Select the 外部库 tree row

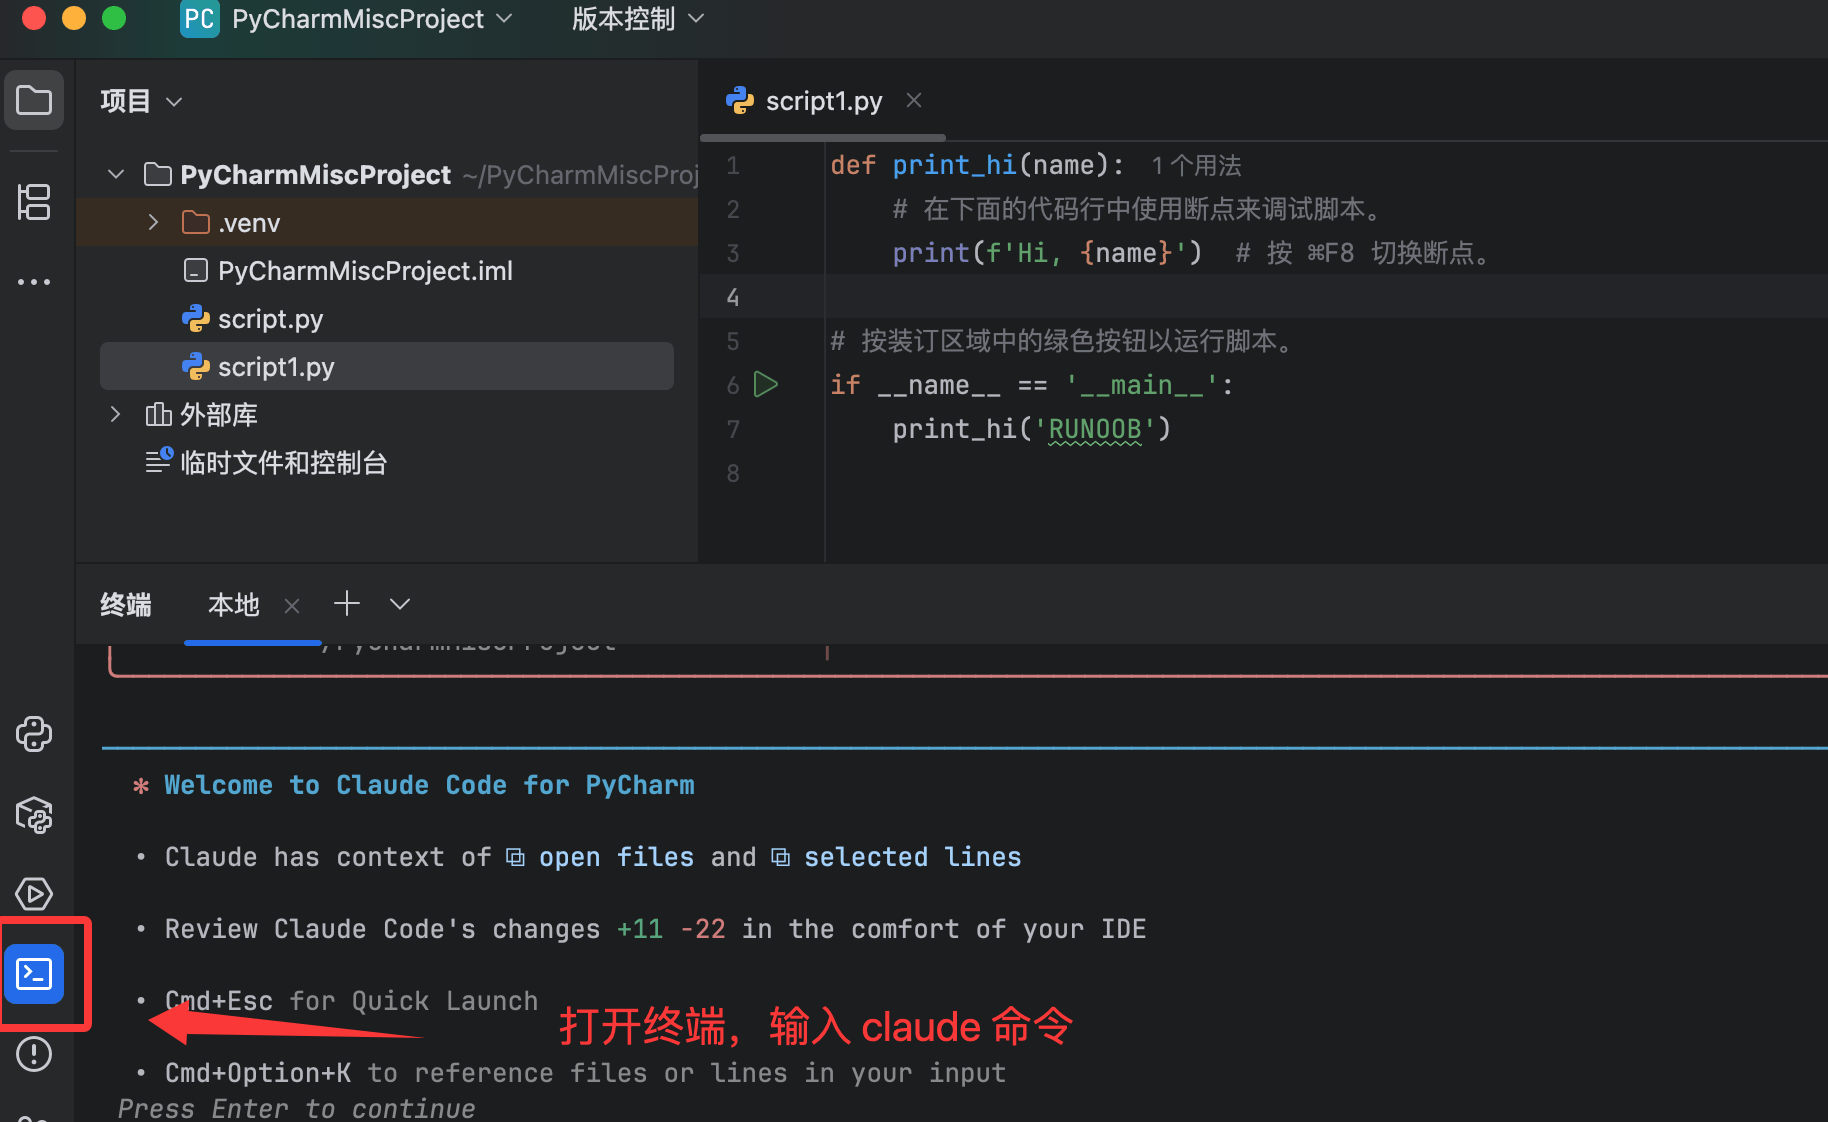point(387,414)
